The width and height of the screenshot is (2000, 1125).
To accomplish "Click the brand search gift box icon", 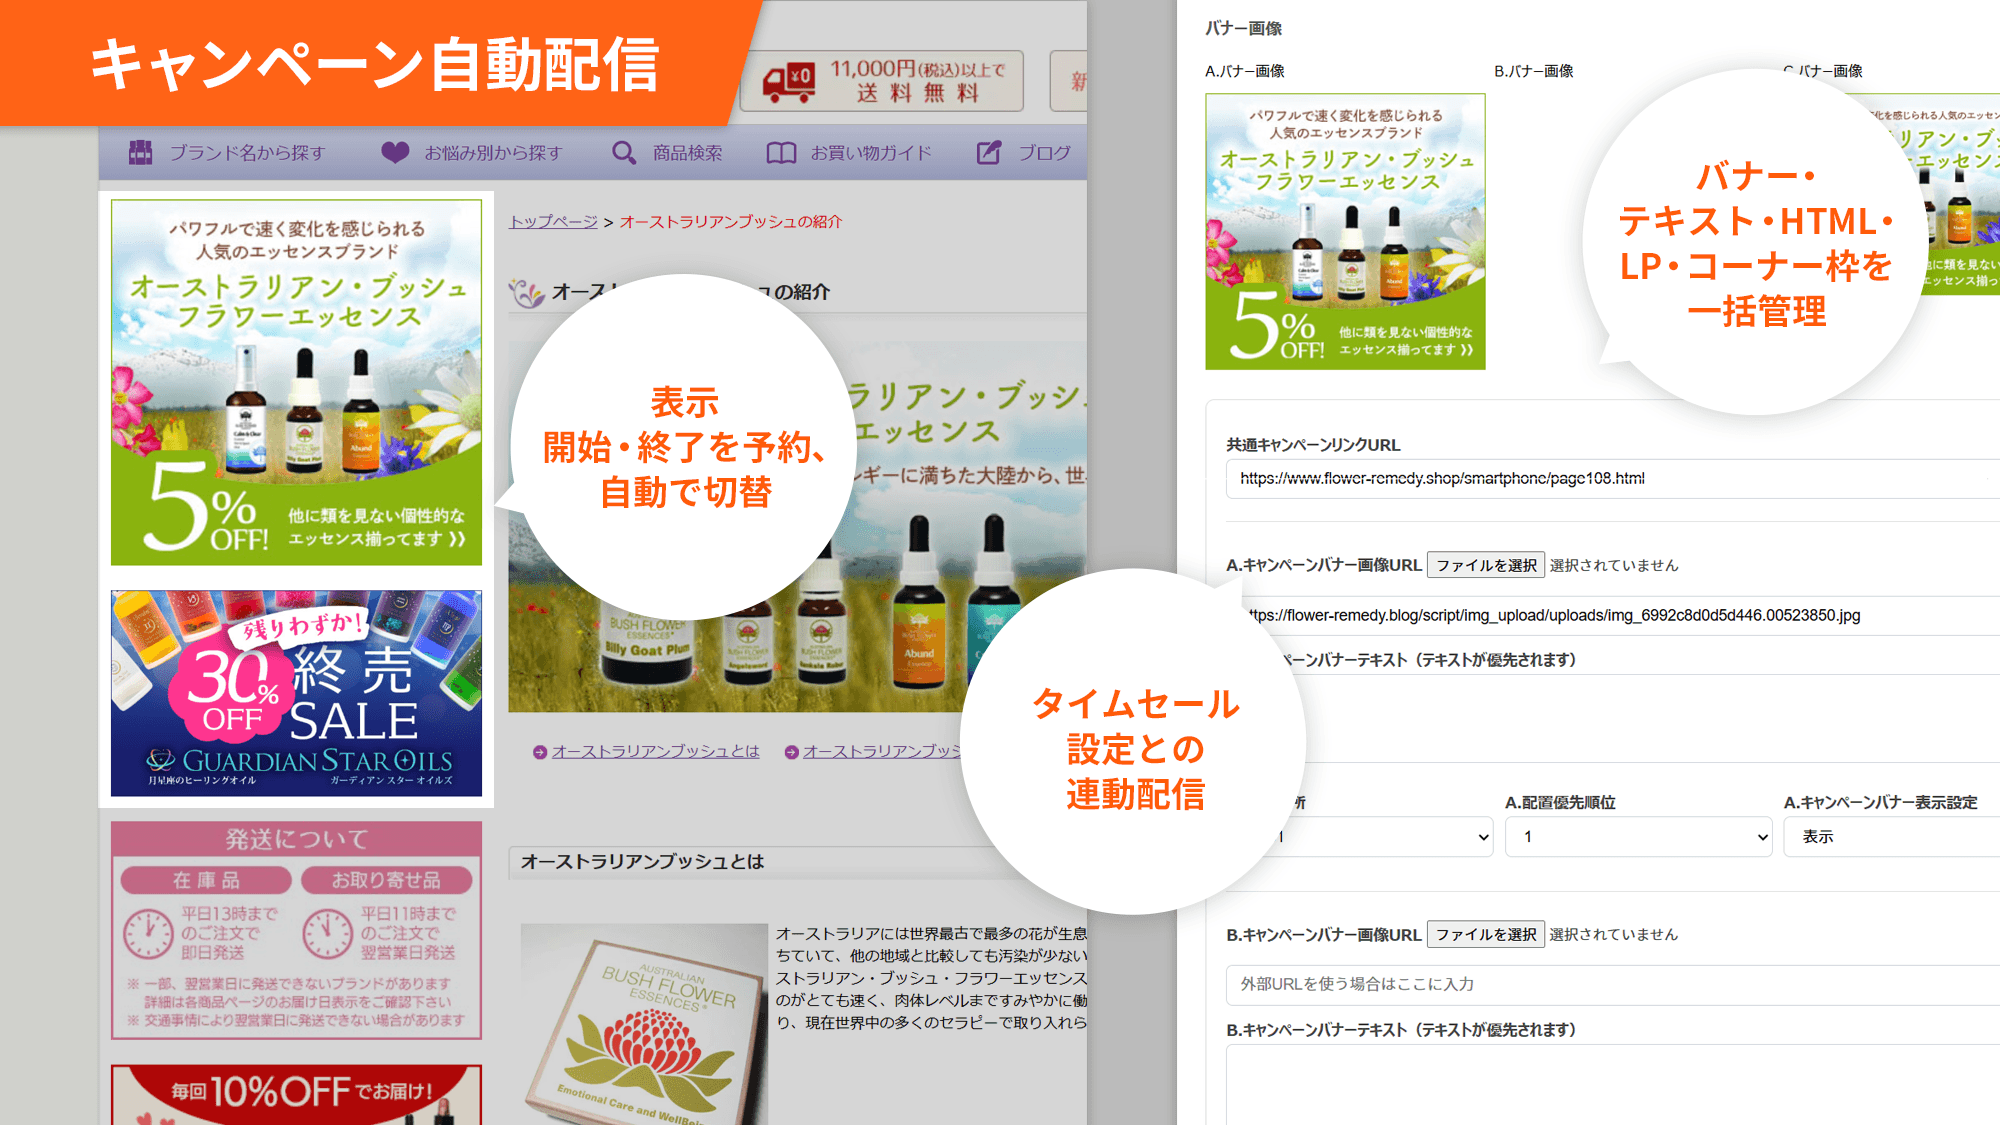I will (141, 153).
